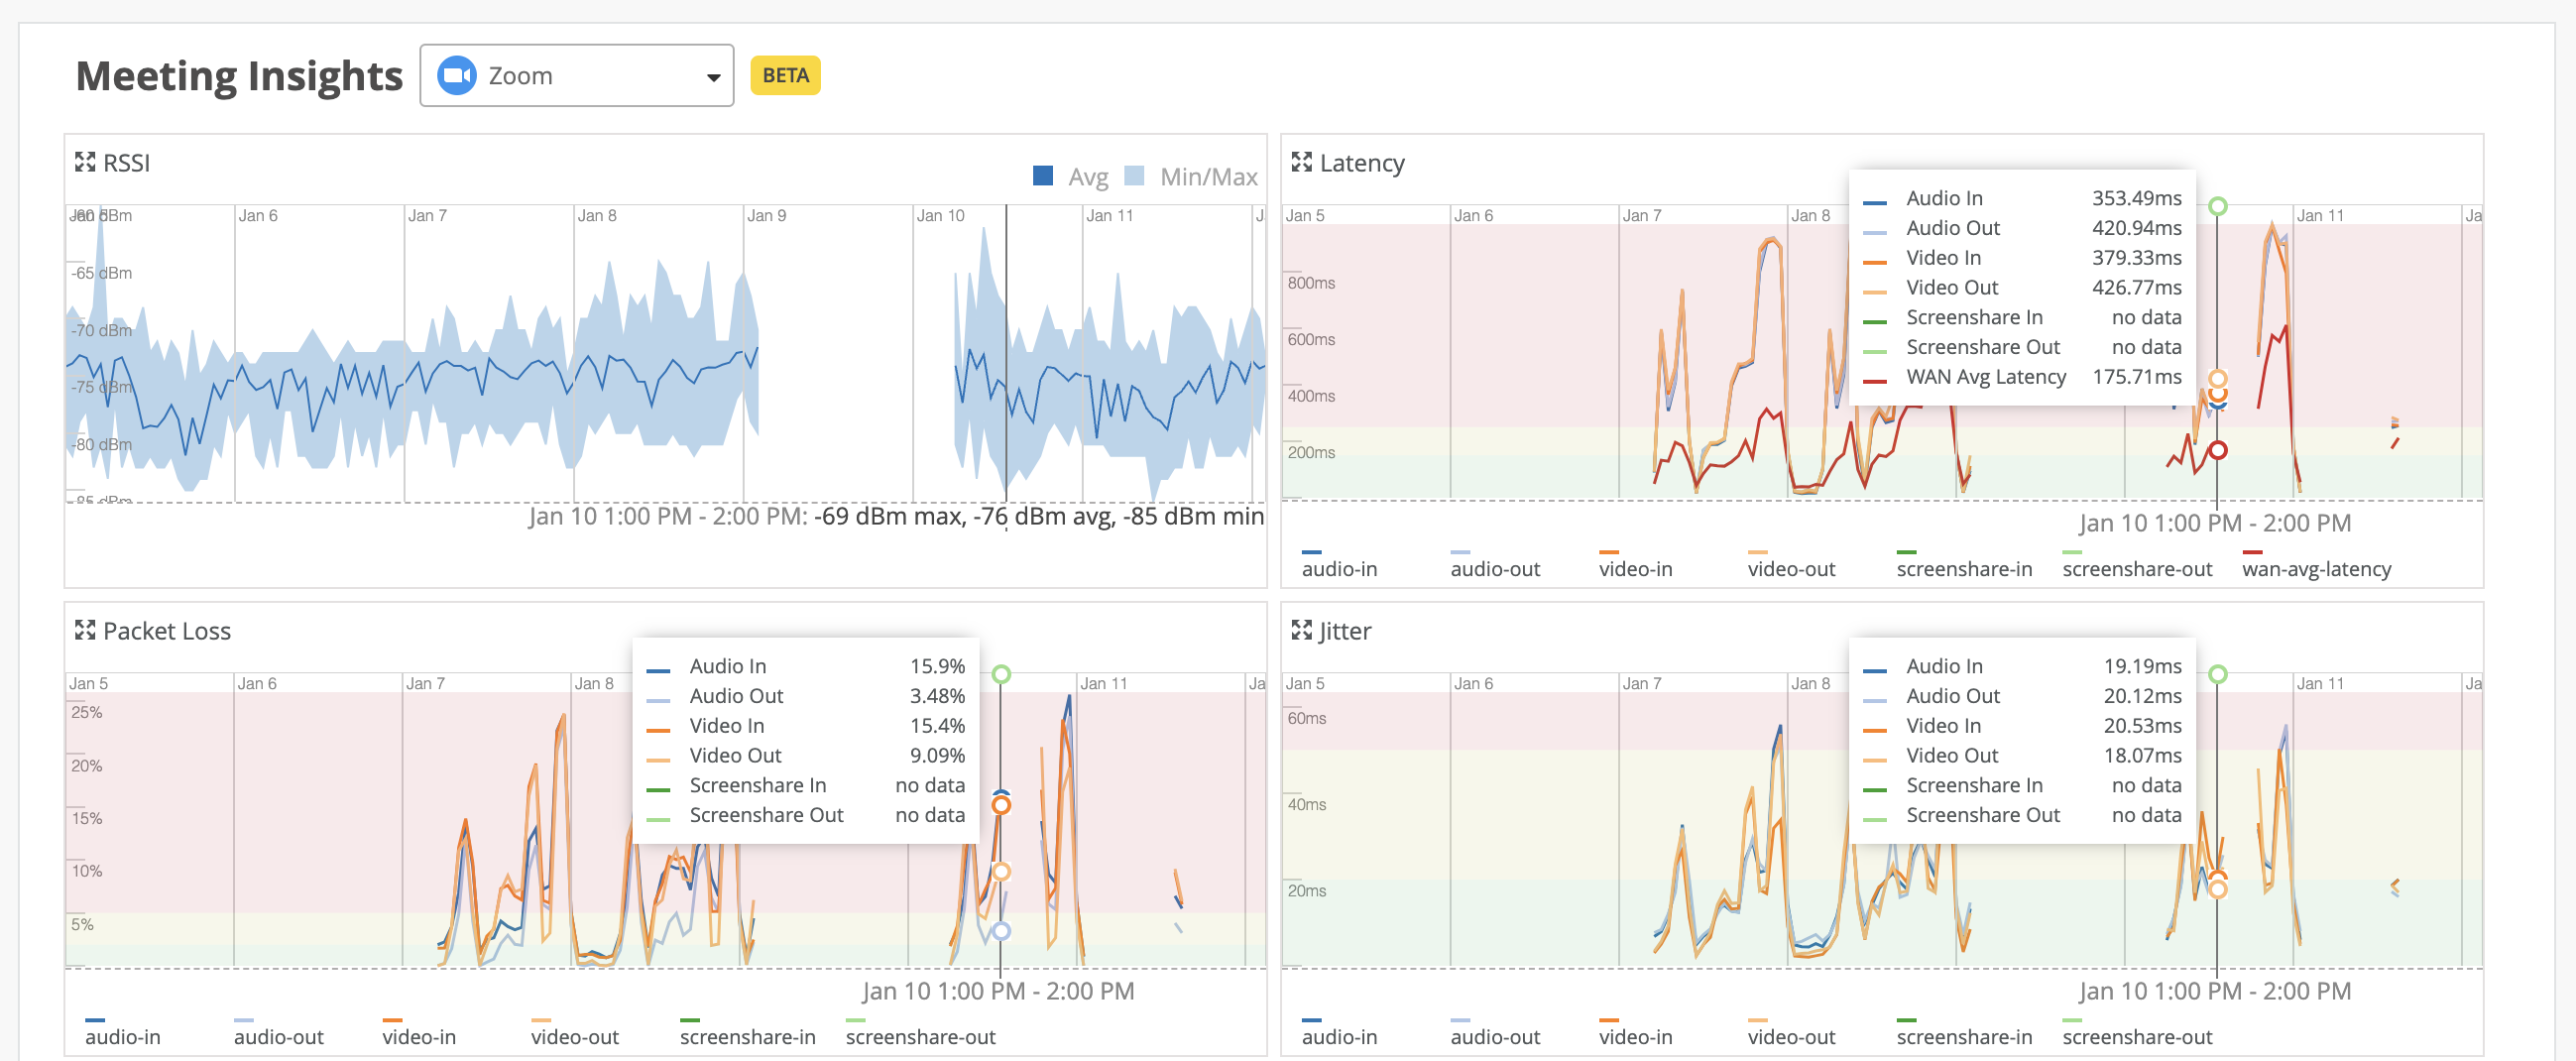2576x1061 pixels.
Task: Click the Avg blue swatch in RSSI legend
Action: pyautogui.click(x=1043, y=176)
